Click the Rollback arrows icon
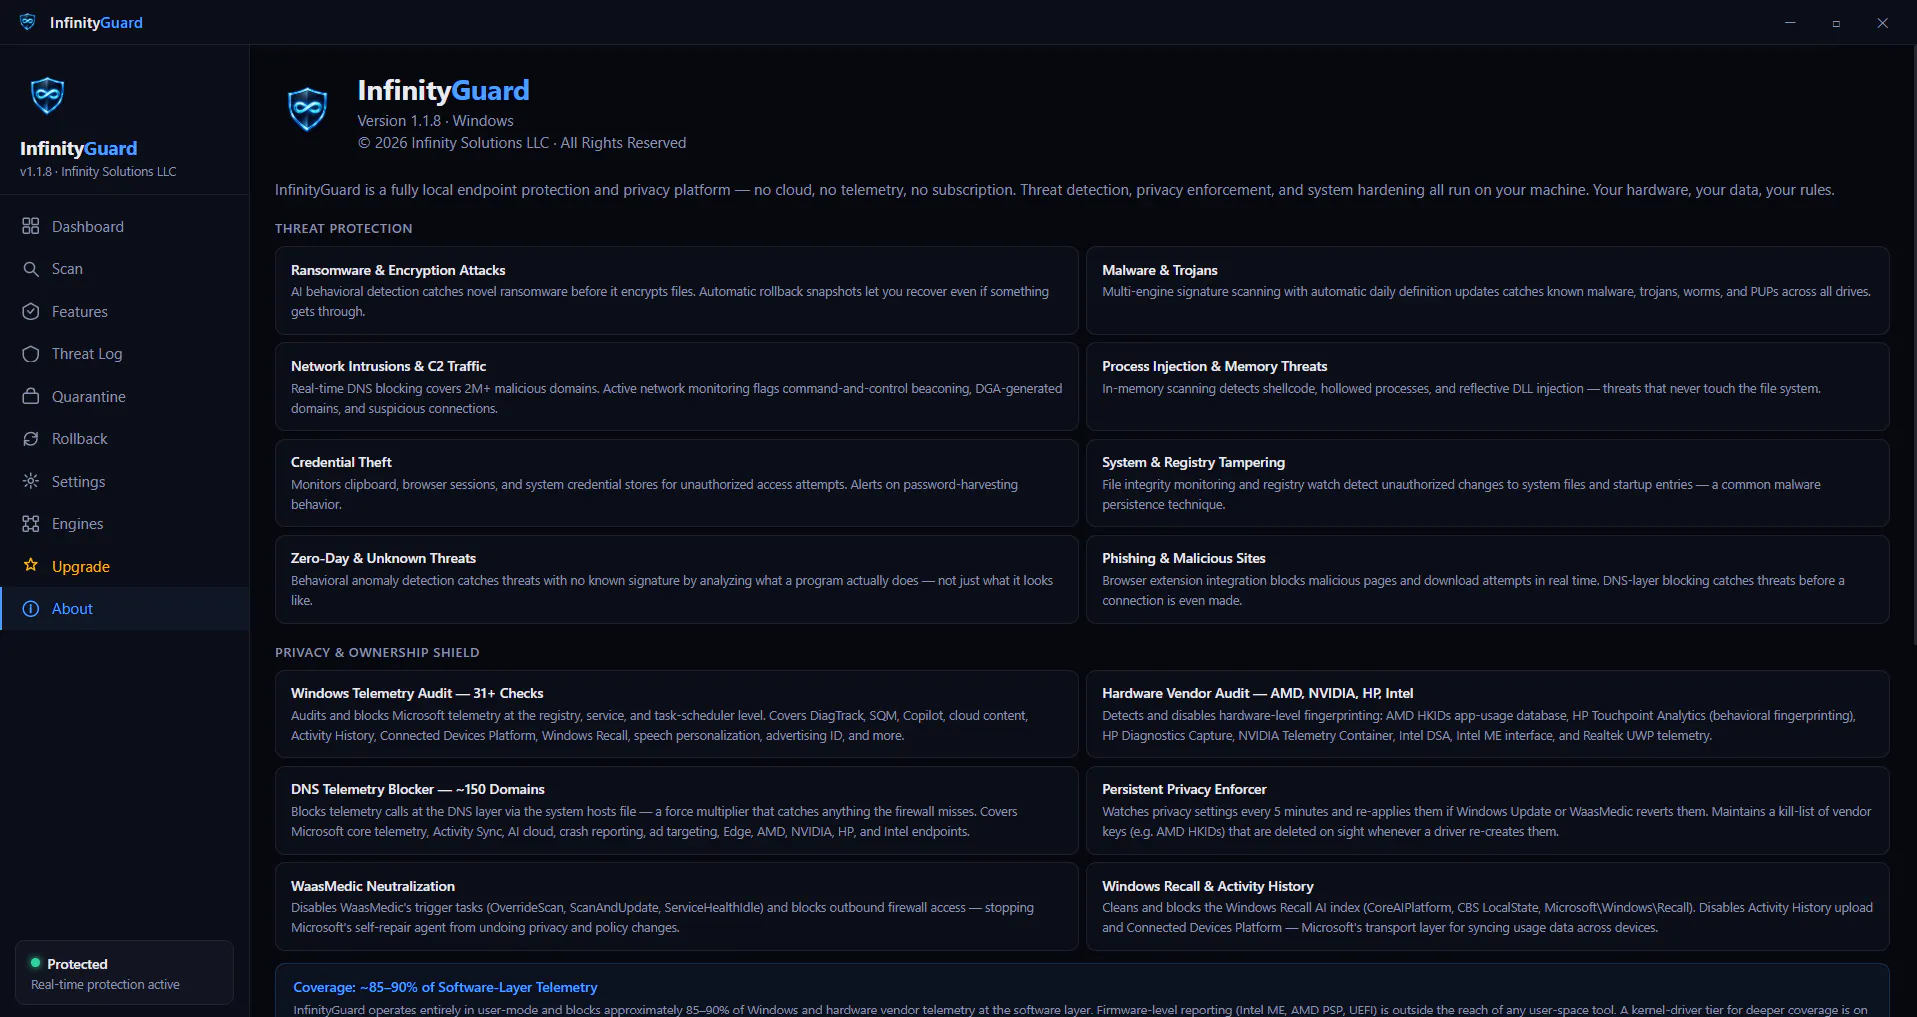Screen dimensions: 1917x1017 31,439
